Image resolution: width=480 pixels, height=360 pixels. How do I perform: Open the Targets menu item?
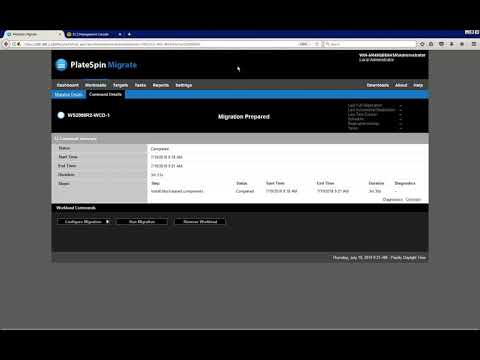[120, 85]
